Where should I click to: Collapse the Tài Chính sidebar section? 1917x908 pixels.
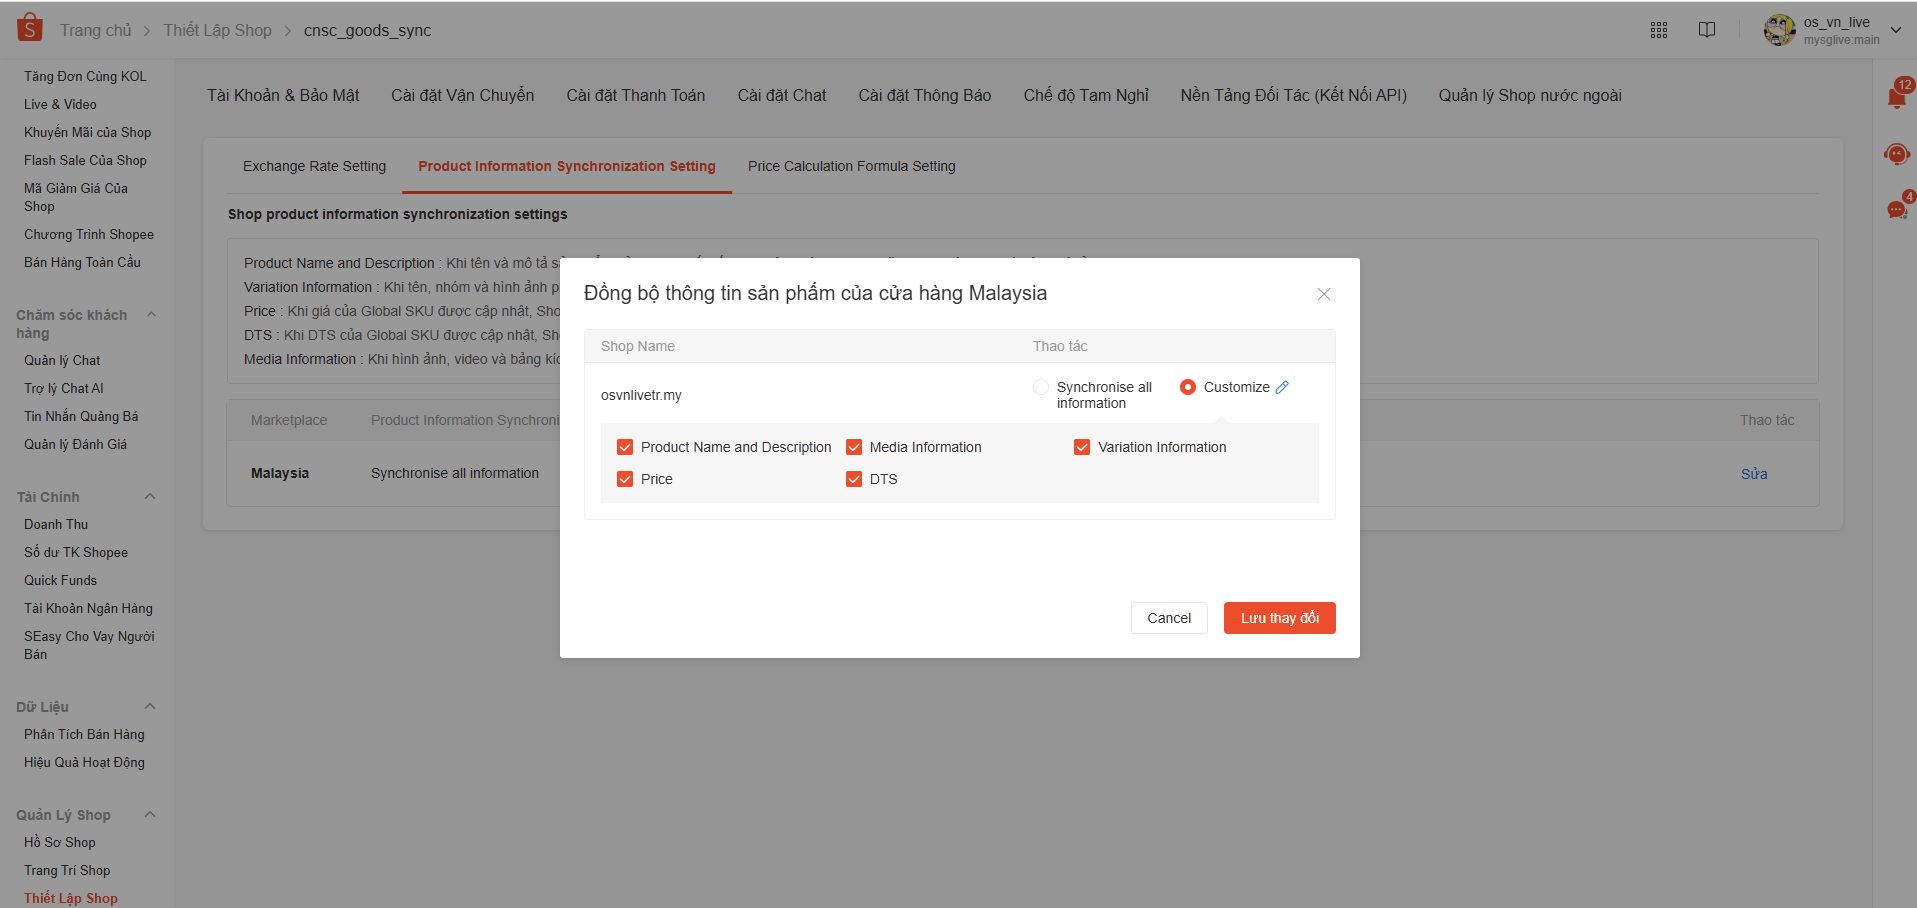150,497
